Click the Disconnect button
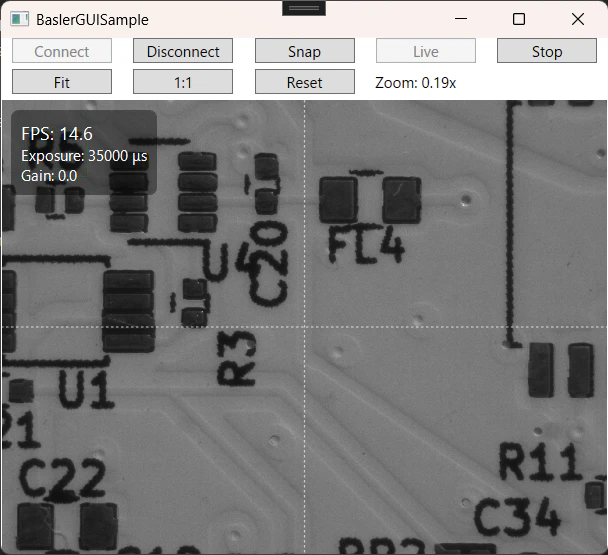The height and width of the screenshot is (555, 608). pyautogui.click(x=183, y=51)
